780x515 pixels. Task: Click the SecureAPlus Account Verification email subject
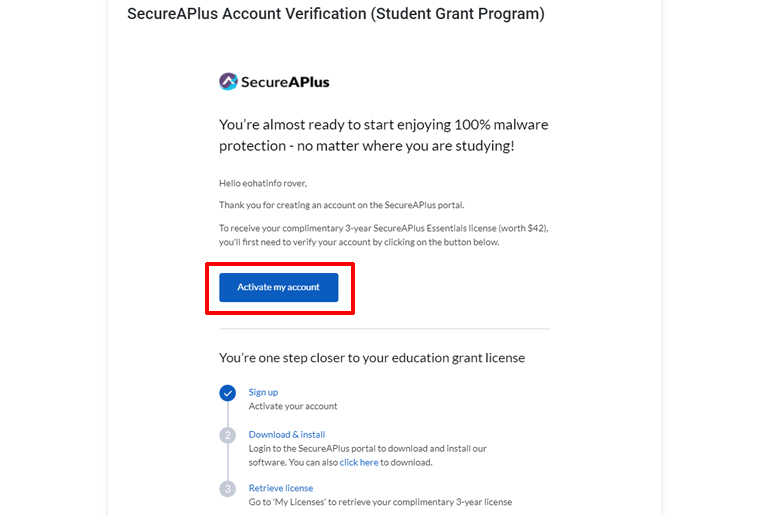336,14
